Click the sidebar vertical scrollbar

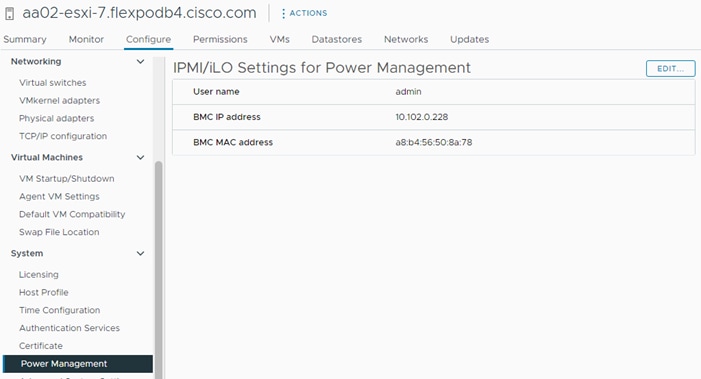click(x=158, y=268)
